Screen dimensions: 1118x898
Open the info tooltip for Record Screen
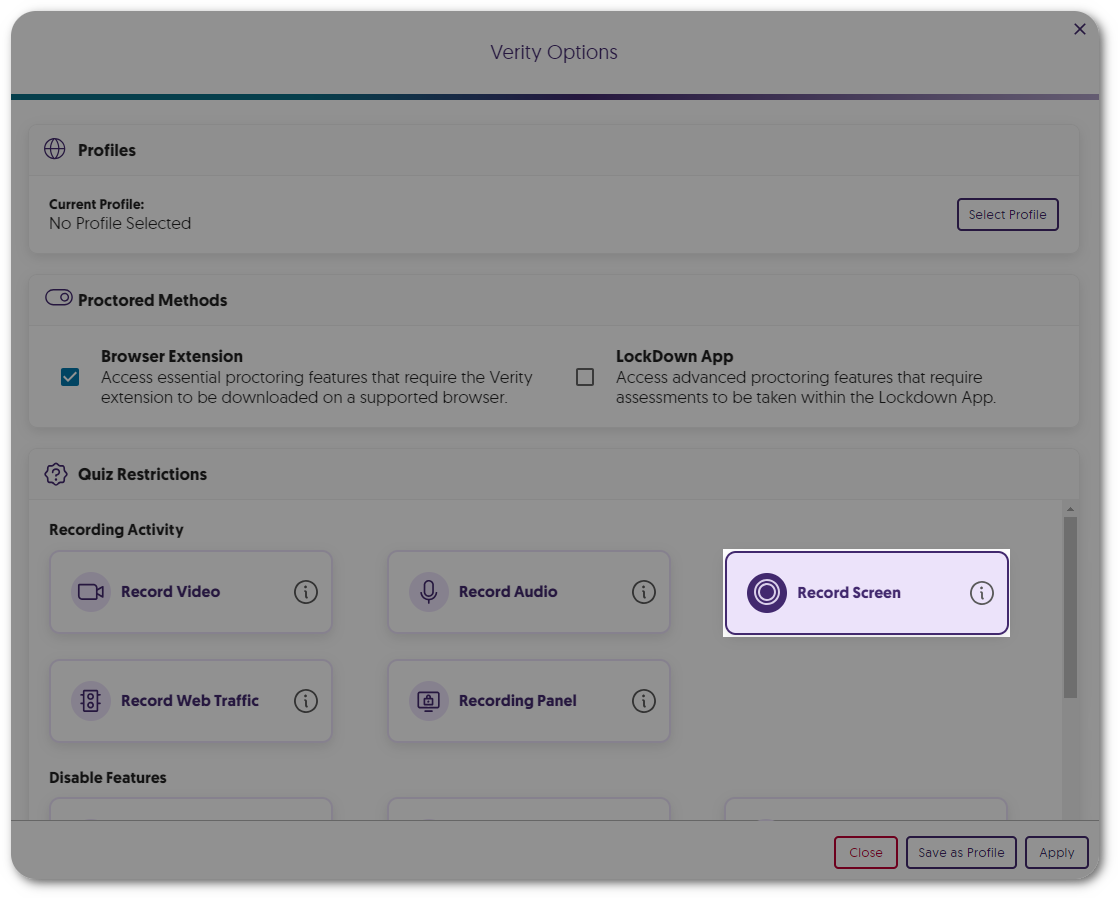coord(982,592)
